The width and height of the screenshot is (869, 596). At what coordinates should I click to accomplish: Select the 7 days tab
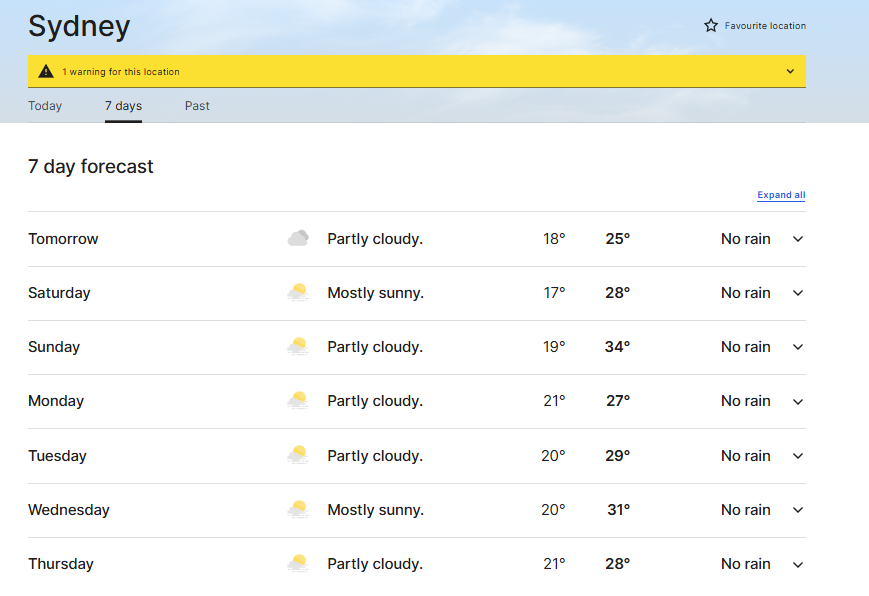pyautogui.click(x=123, y=106)
